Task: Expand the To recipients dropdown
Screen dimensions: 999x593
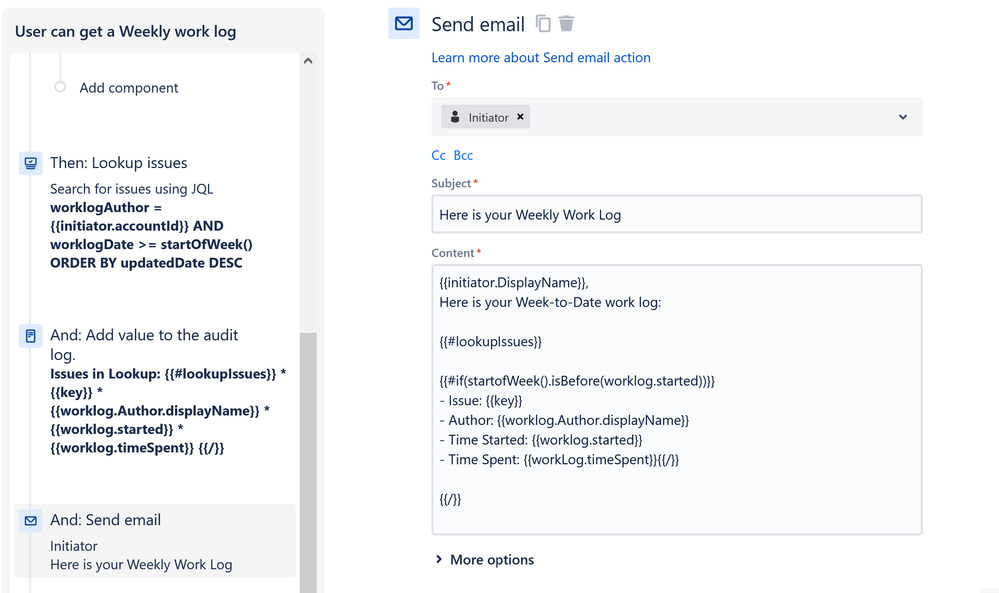Action: pos(903,116)
